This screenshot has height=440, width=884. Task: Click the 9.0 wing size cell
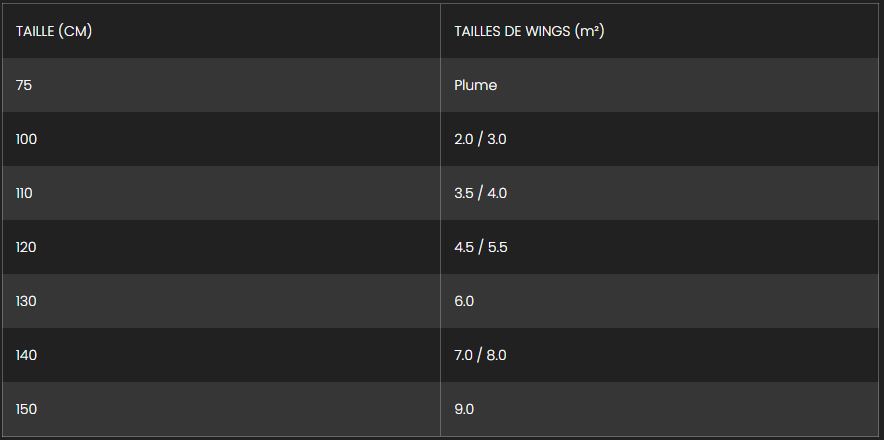464,409
